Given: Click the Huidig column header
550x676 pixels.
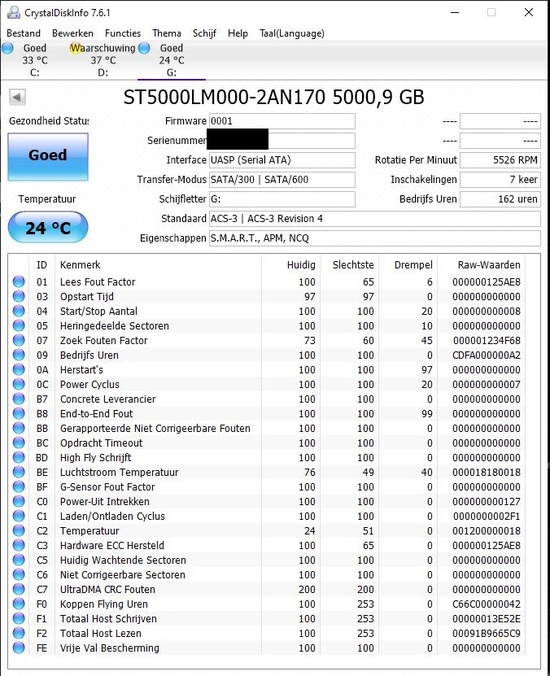Looking at the screenshot, I should click(x=291, y=265).
